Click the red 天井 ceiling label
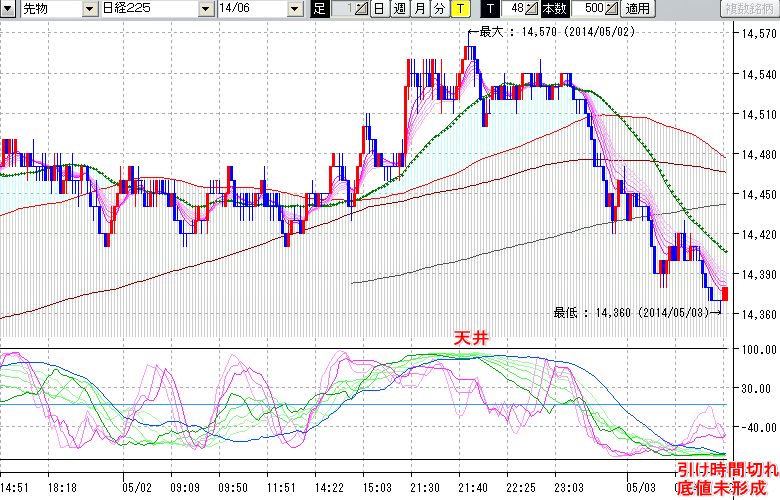Screen dimensions: 780x500 pos(470,340)
